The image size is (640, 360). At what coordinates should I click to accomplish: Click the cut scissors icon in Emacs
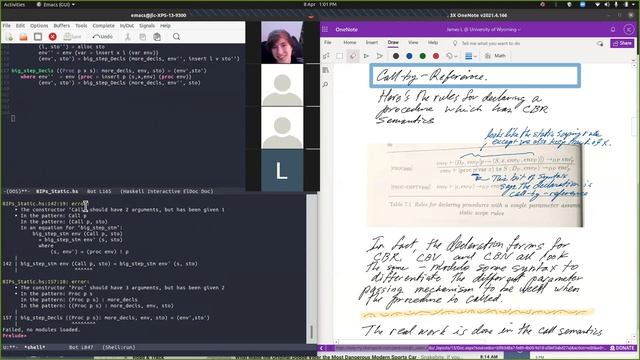(128, 37)
